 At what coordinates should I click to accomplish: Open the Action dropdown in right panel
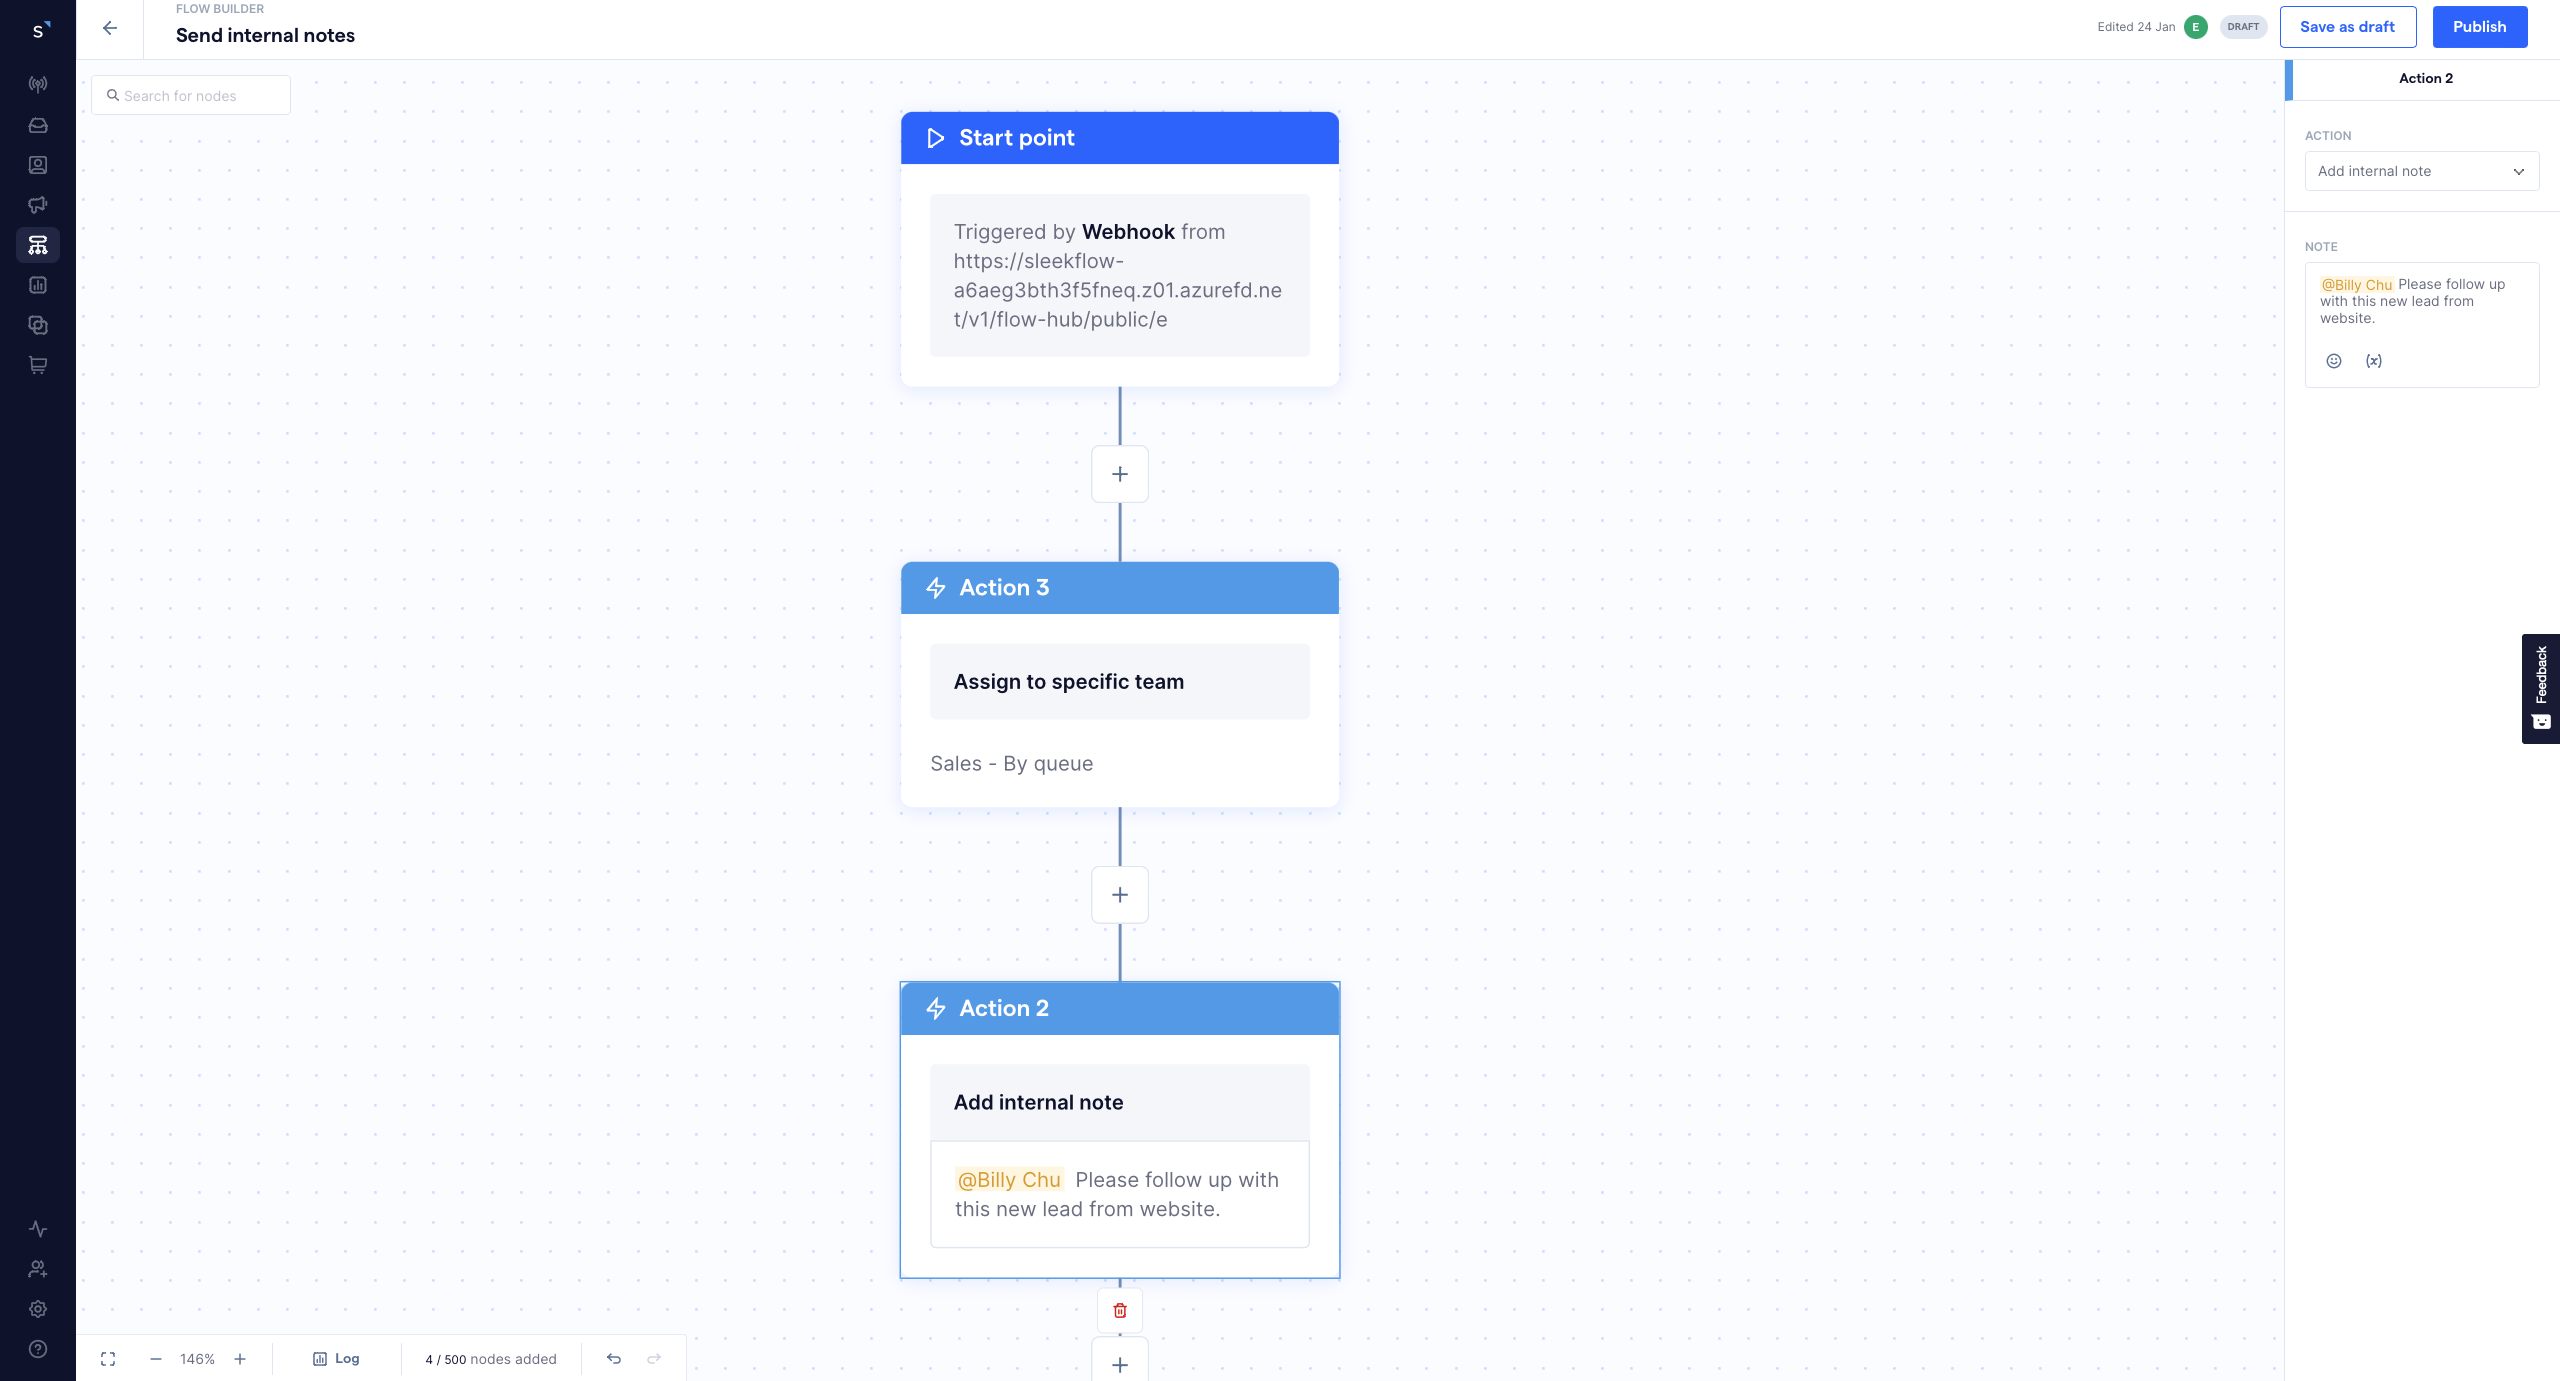click(2422, 170)
